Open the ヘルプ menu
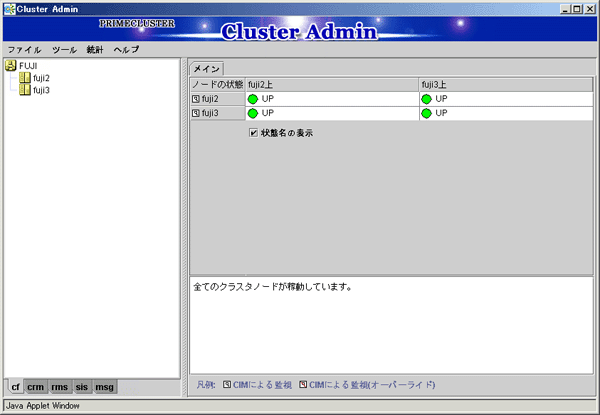 pos(126,50)
